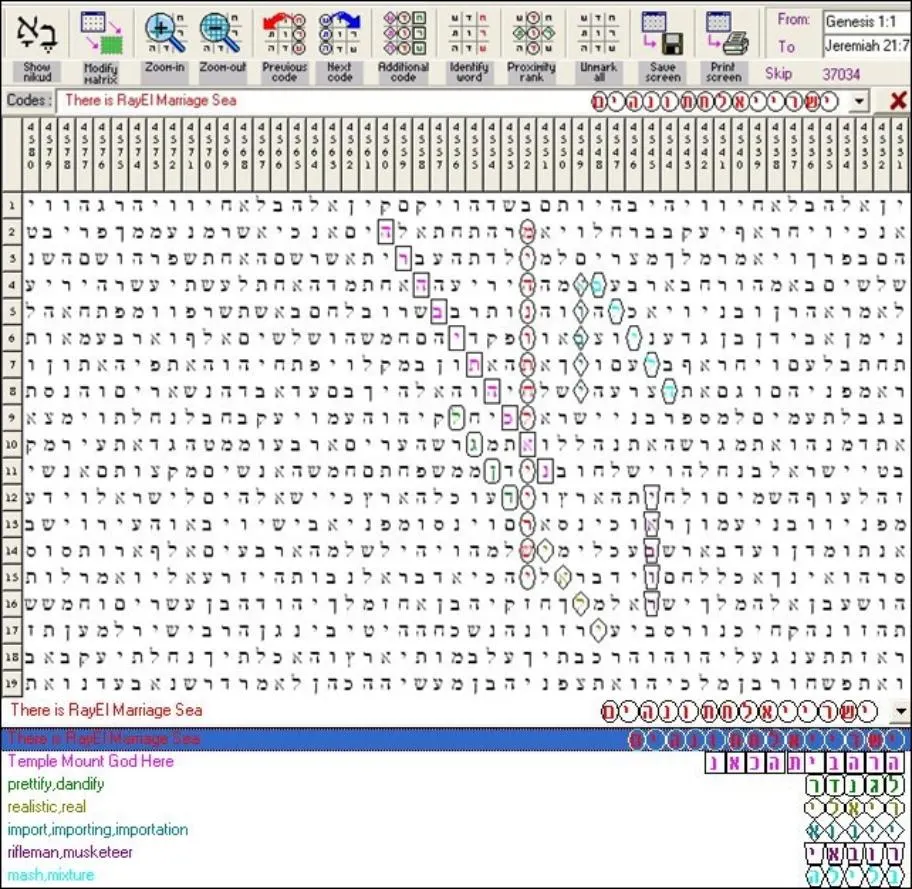Run the Proximity rank tool
The width and height of the screenshot is (912, 889).
[532, 33]
